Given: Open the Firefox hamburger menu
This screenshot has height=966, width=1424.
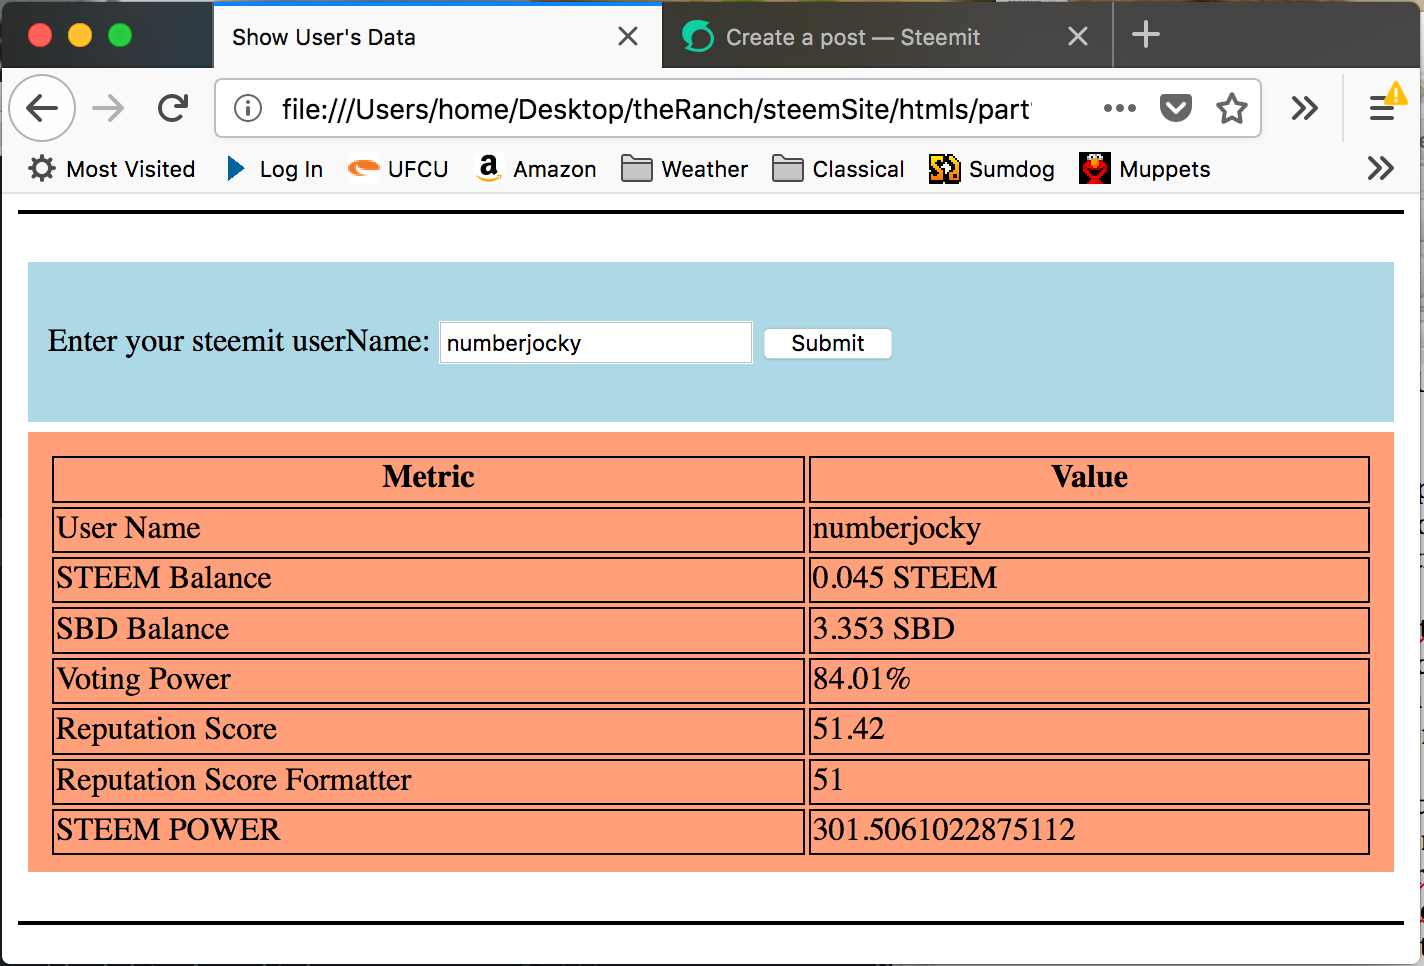Looking at the screenshot, I should pyautogui.click(x=1383, y=108).
